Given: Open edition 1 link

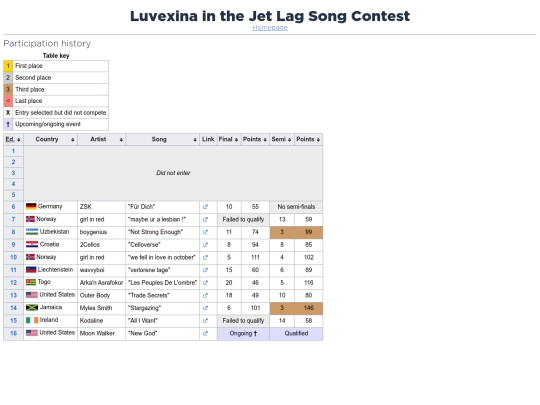Looking at the screenshot, I should coord(13,151).
